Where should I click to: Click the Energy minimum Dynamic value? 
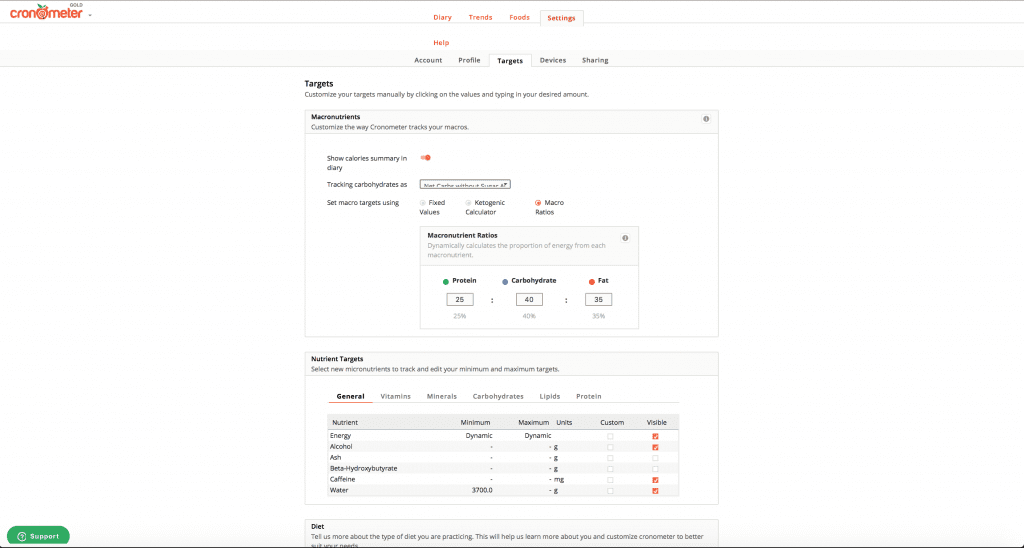pyautogui.click(x=479, y=436)
